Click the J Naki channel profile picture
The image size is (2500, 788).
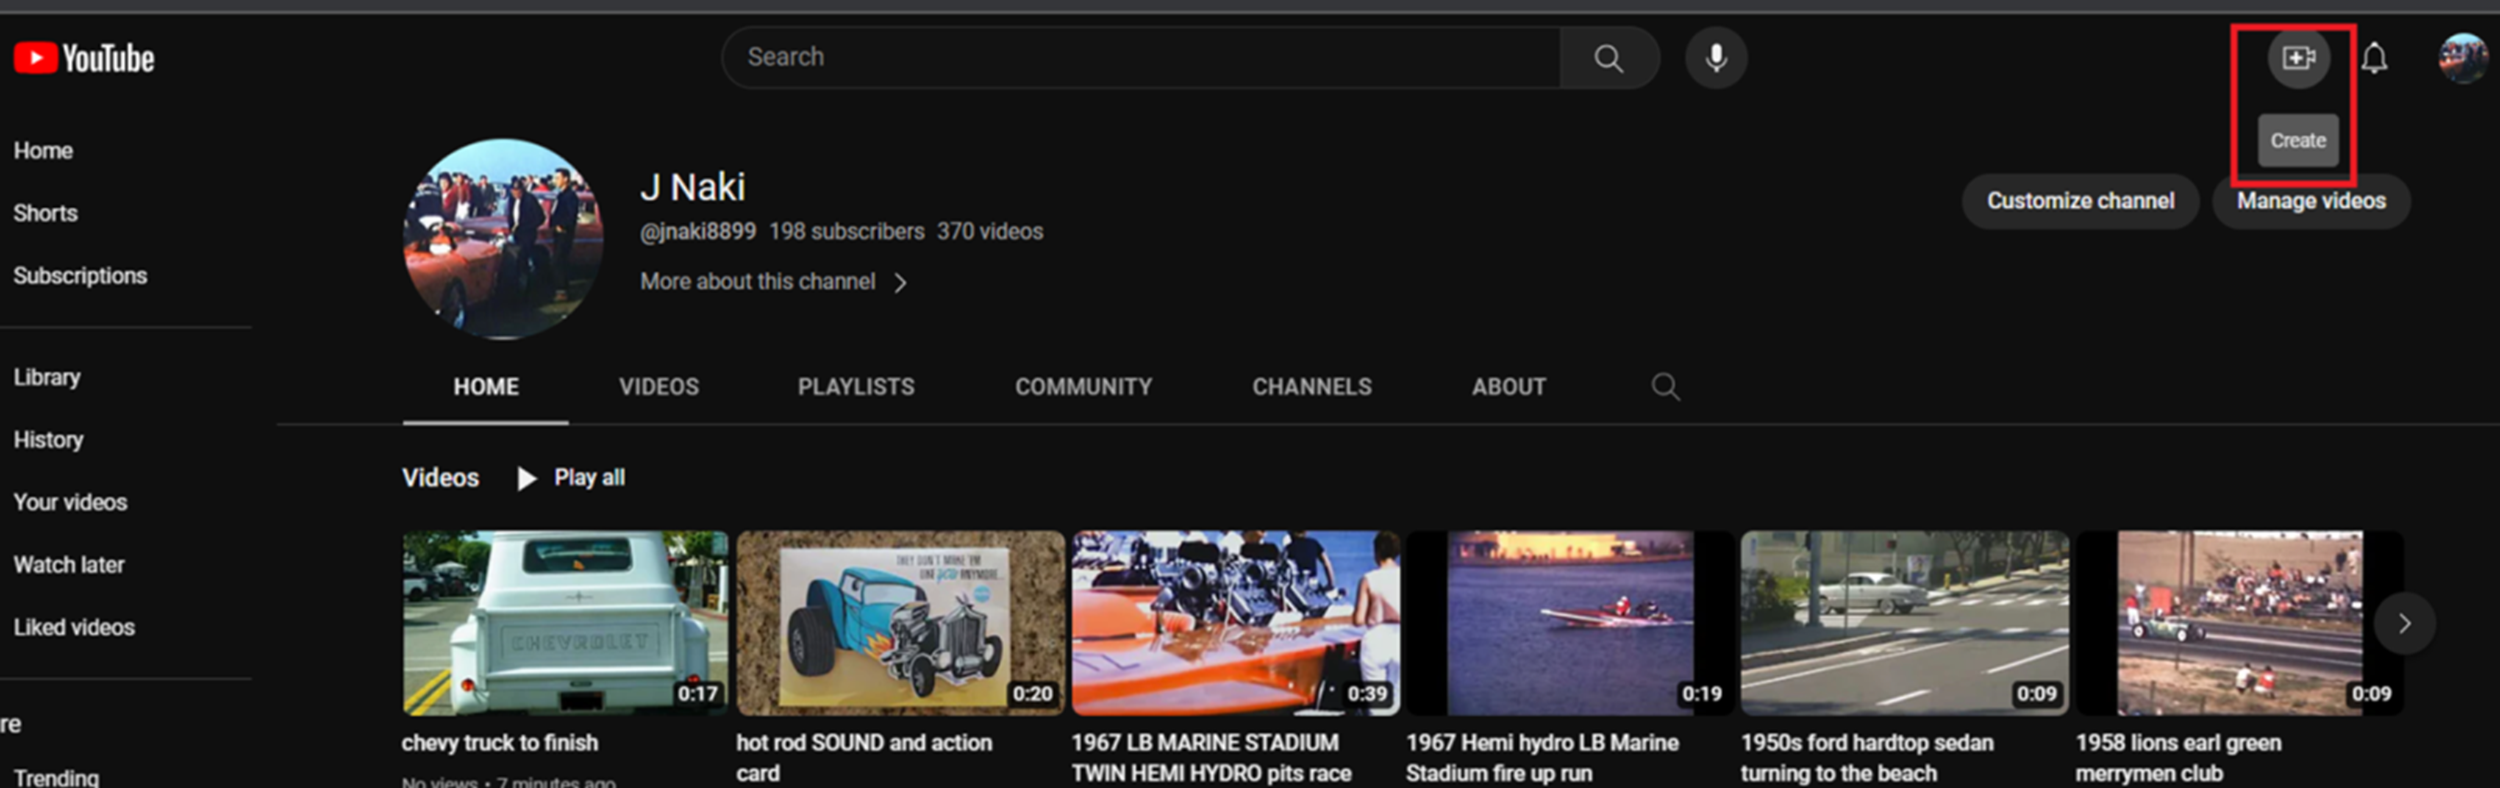(x=503, y=239)
